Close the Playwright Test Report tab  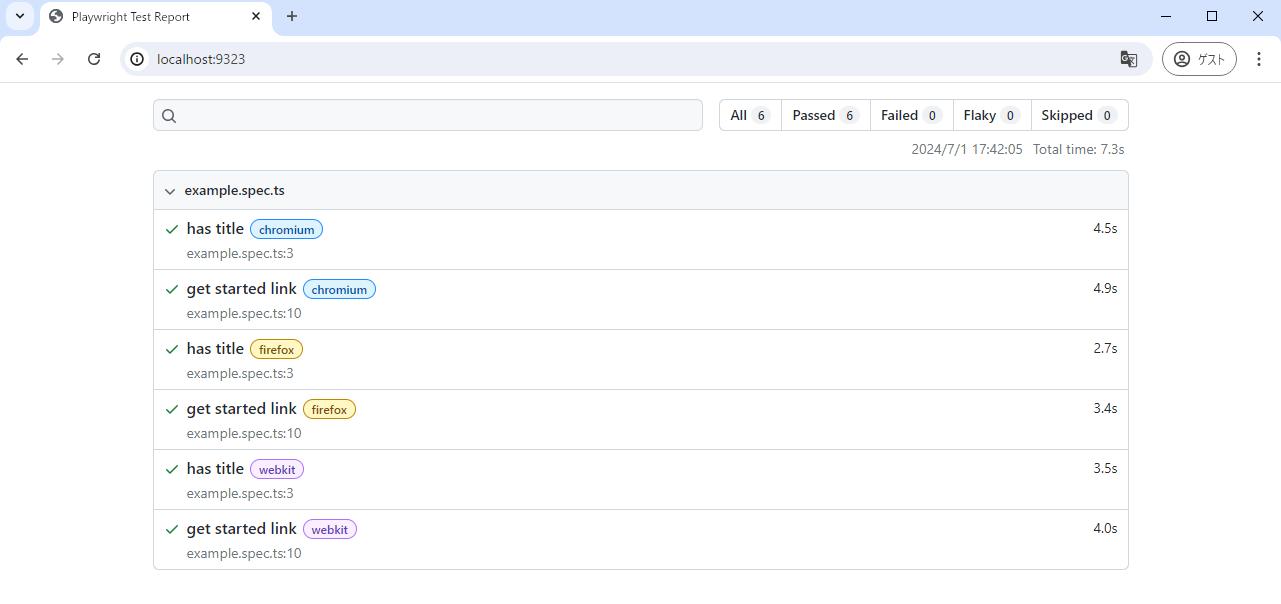(x=256, y=16)
